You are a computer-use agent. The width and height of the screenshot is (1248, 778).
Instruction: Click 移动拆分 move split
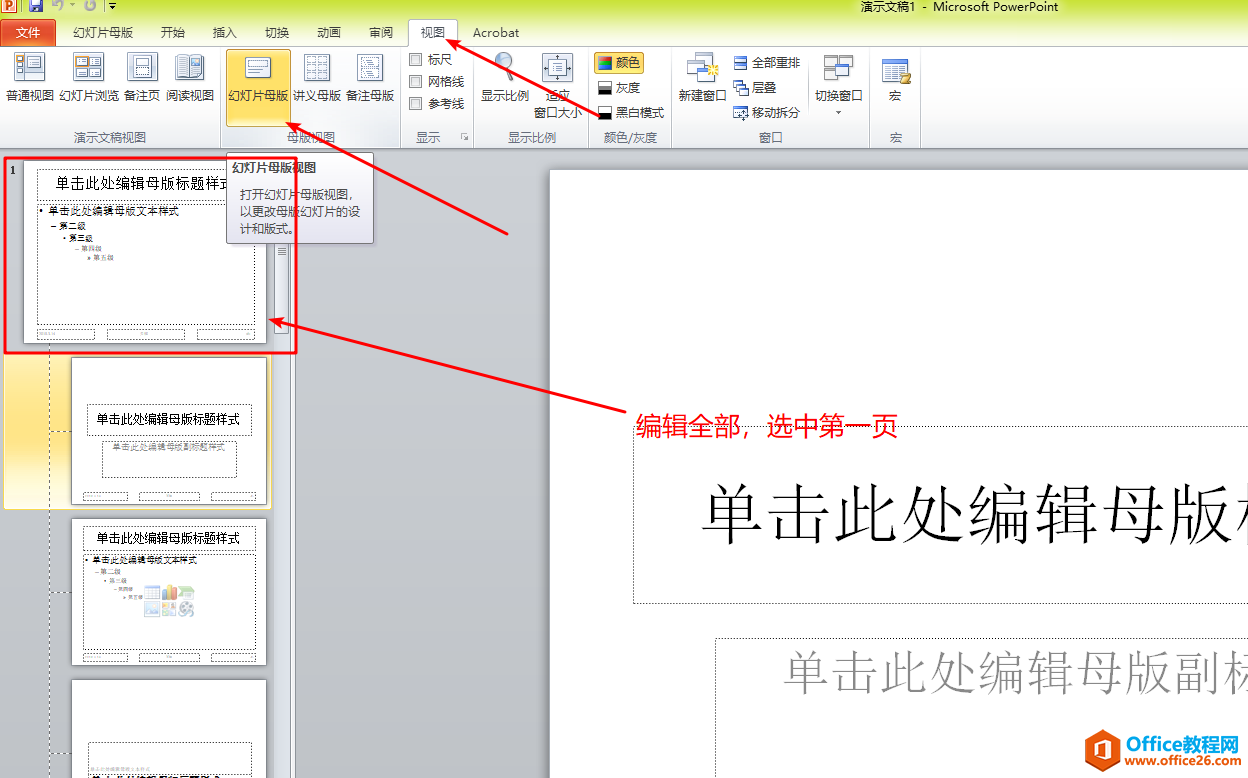(766, 113)
